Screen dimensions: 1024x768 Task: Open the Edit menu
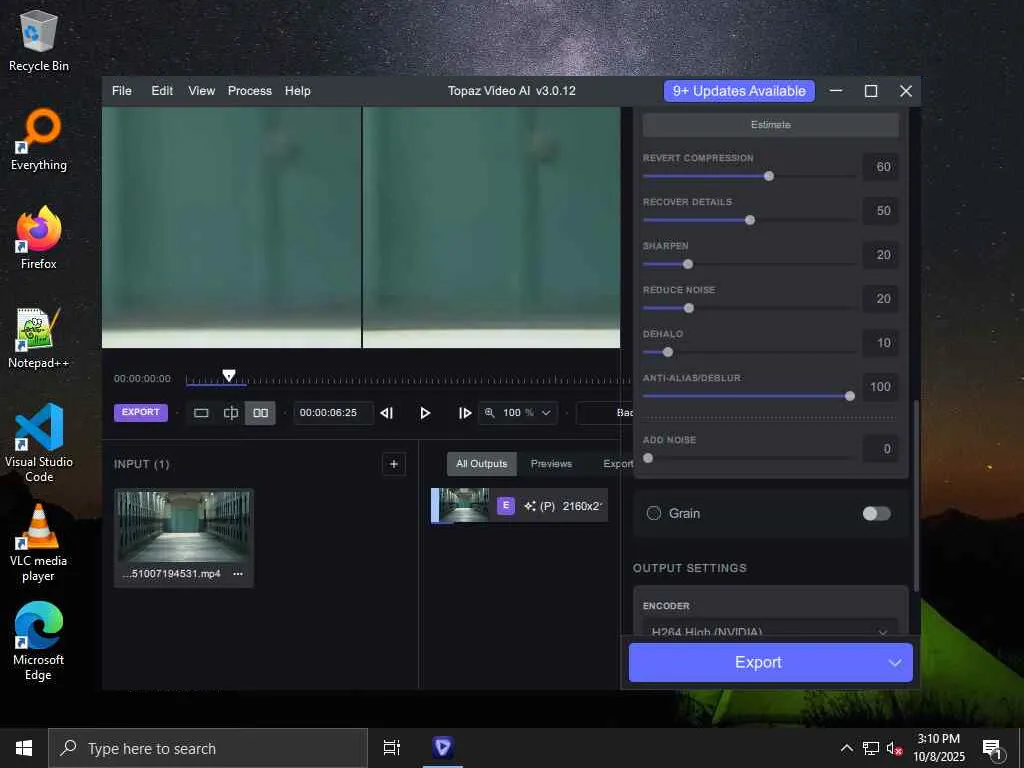click(x=162, y=91)
